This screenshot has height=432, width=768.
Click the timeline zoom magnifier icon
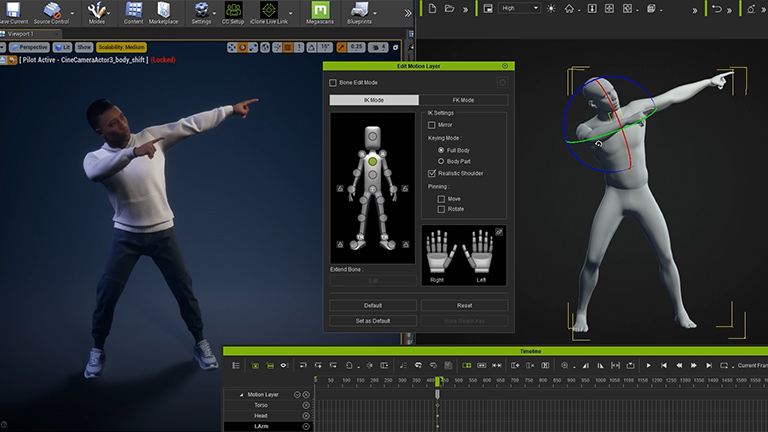tap(564, 365)
